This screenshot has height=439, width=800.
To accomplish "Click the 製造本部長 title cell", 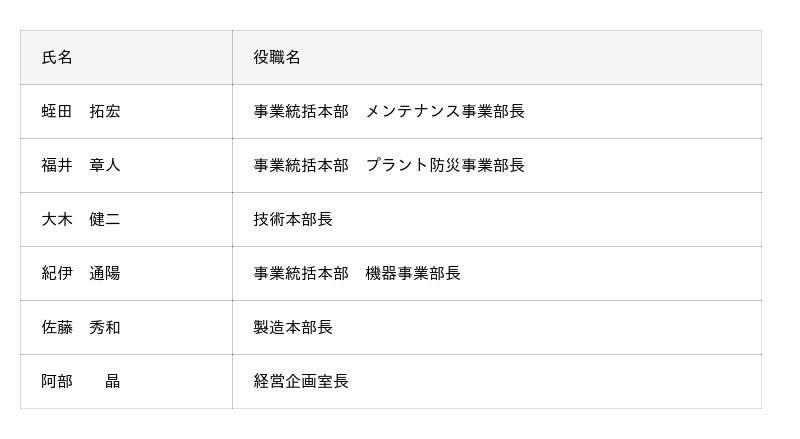I will (x=293, y=328).
